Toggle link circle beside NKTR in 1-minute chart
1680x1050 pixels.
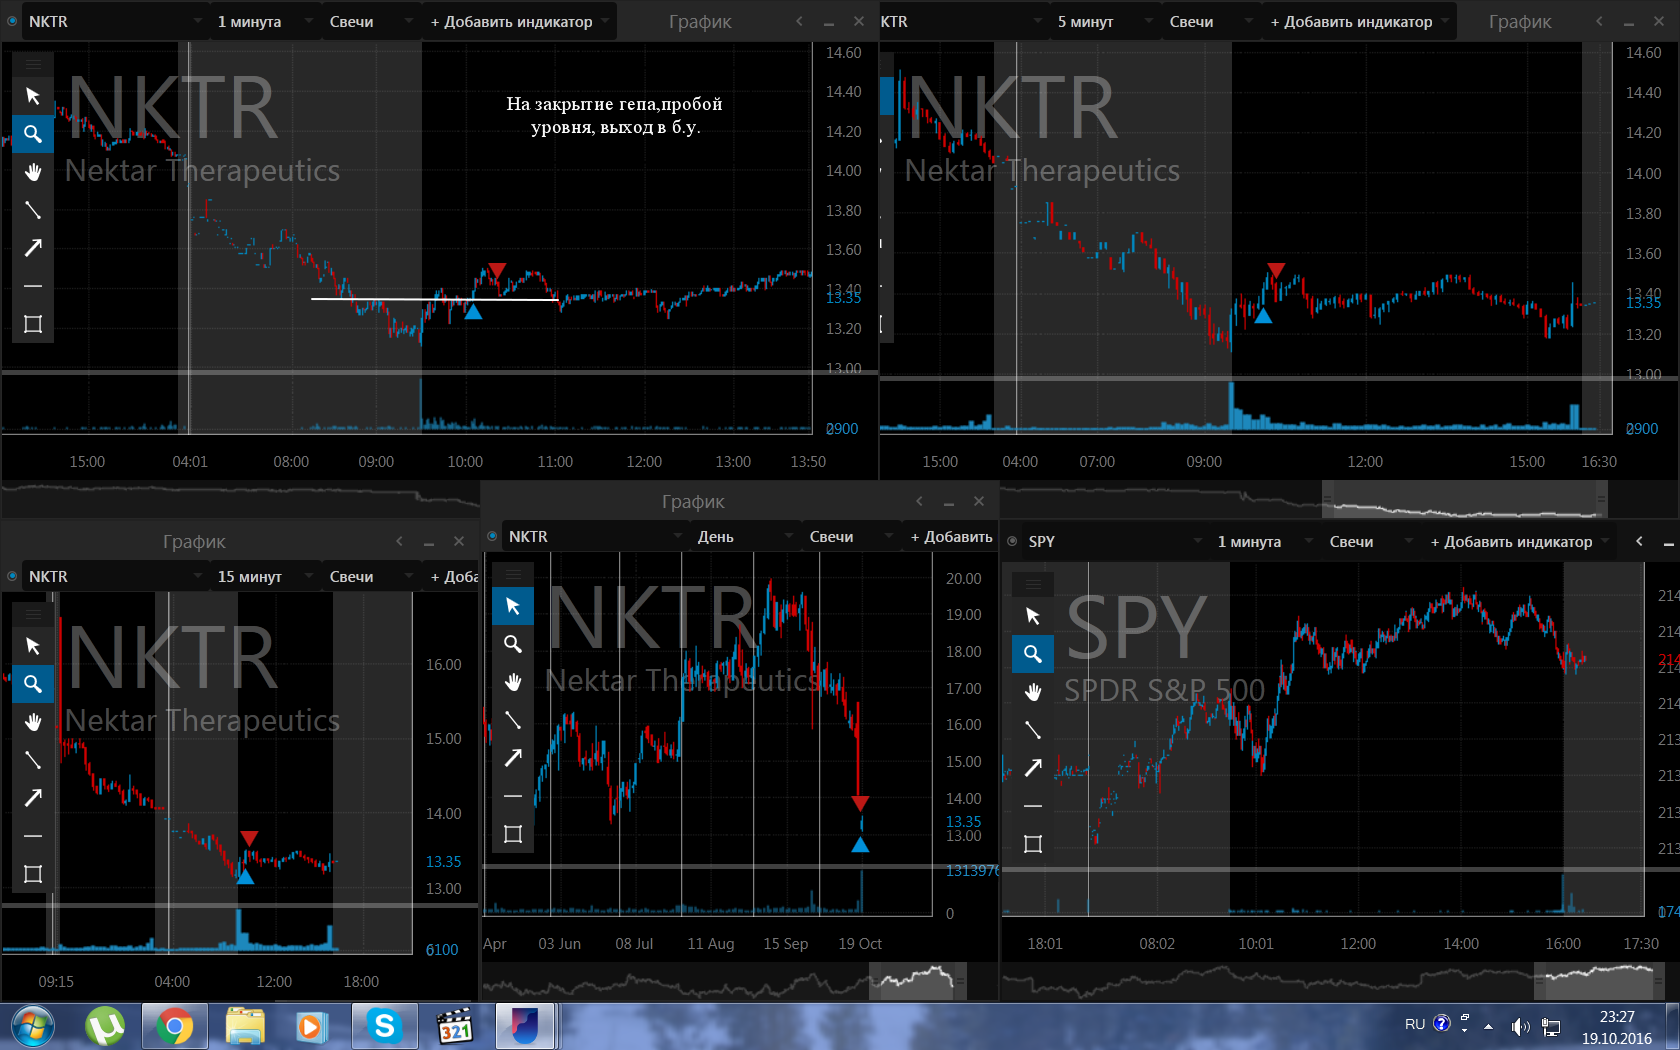12,21
